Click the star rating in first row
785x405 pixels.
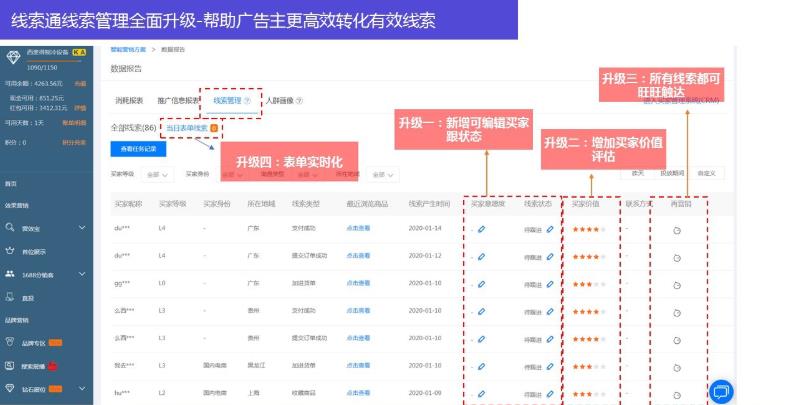pos(586,229)
